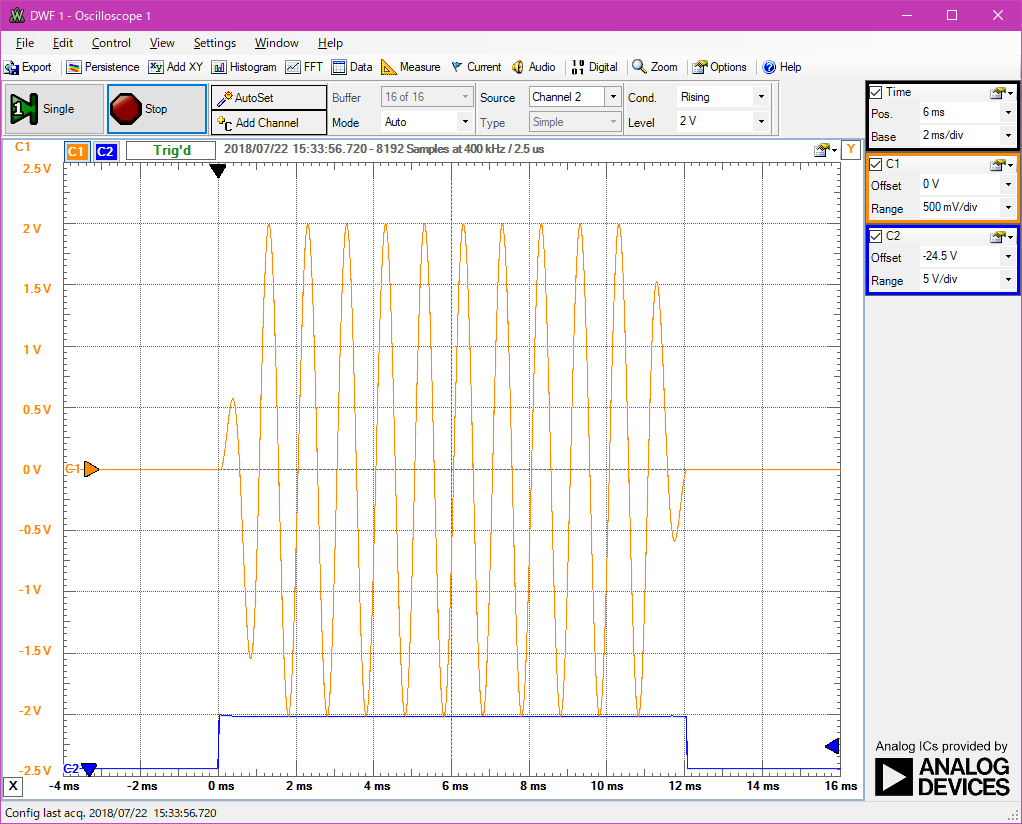Viewport: 1022px width, 824px height.
Task: Click the DWF application title icon
Action: [x=16, y=15]
